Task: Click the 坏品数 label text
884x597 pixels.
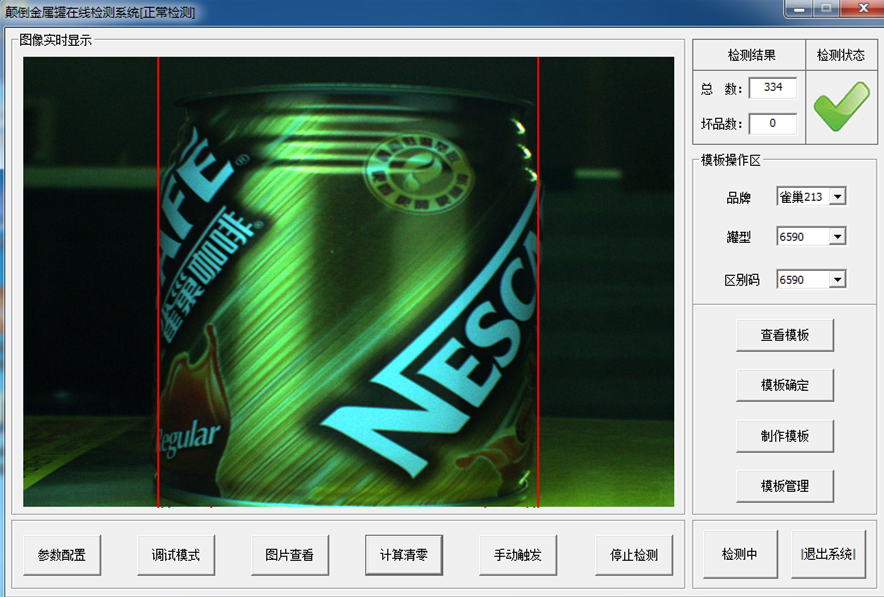Action: coord(722,124)
